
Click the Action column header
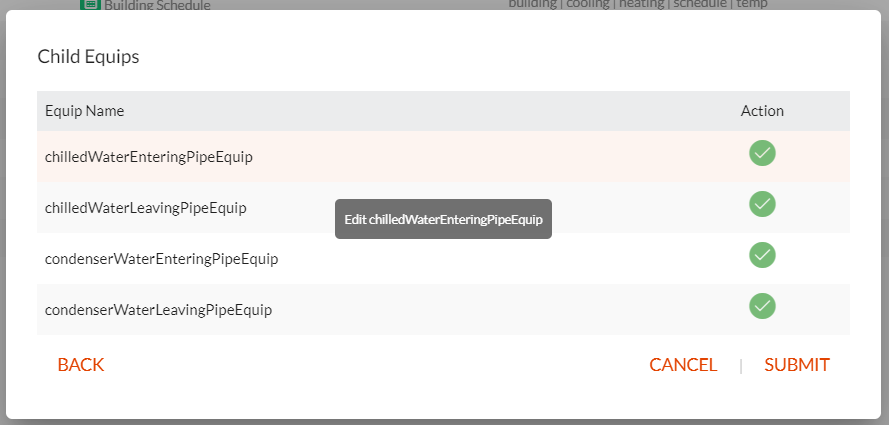coord(762,111)
